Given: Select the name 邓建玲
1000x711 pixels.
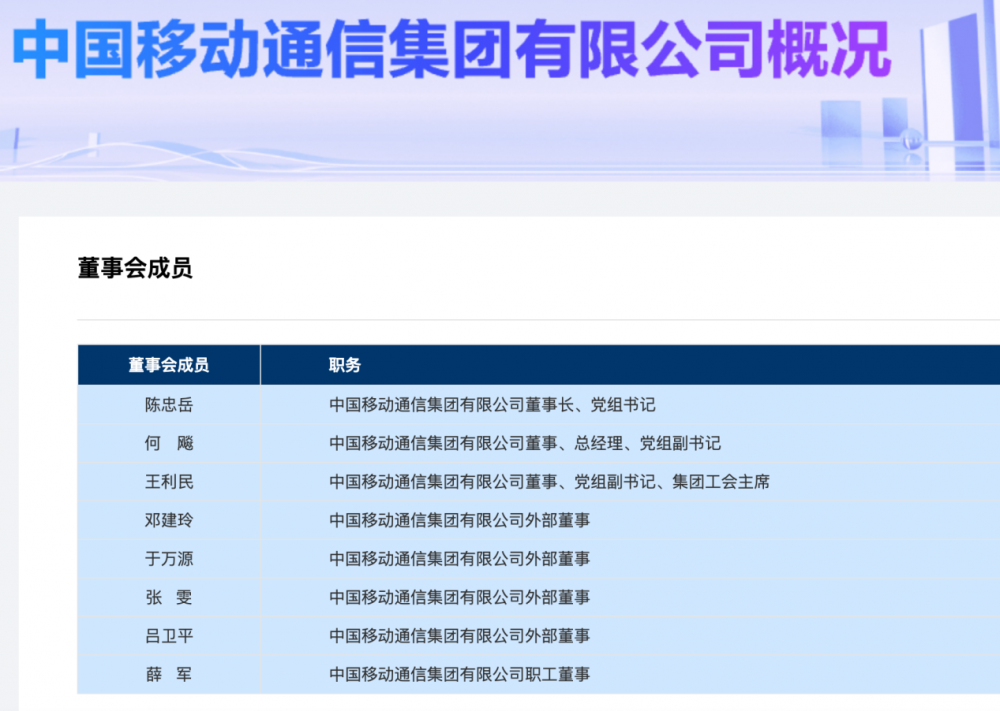Looking at the screenshot, I should 169,520.
